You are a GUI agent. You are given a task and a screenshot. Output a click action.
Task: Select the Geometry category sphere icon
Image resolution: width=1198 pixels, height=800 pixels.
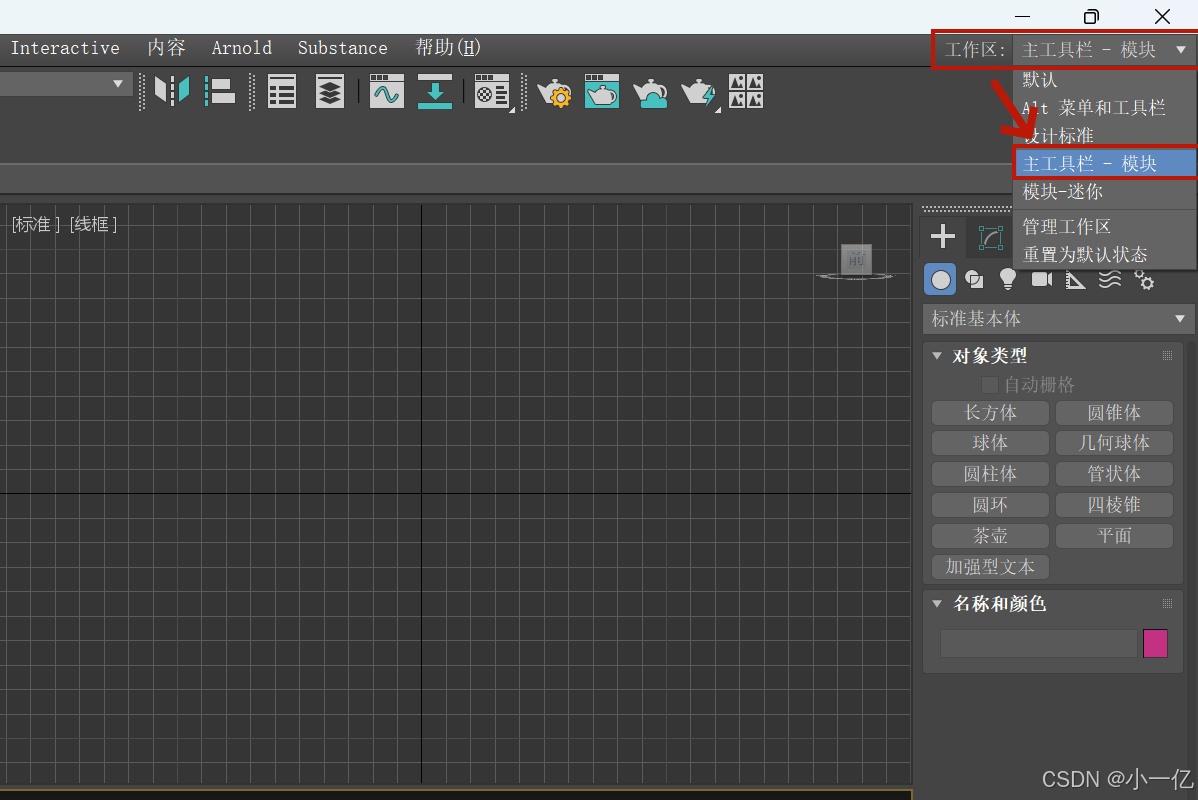coord(941,280)
